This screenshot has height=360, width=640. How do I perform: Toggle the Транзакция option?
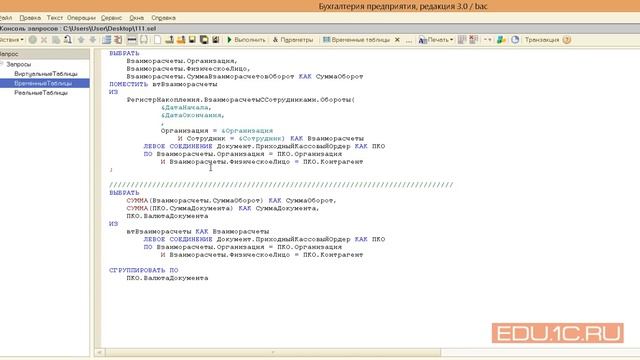tap(542, 40)
